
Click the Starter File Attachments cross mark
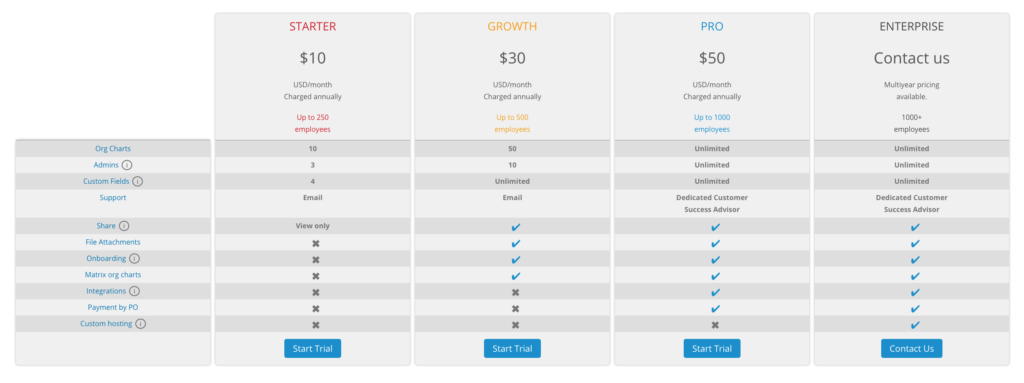315,243
